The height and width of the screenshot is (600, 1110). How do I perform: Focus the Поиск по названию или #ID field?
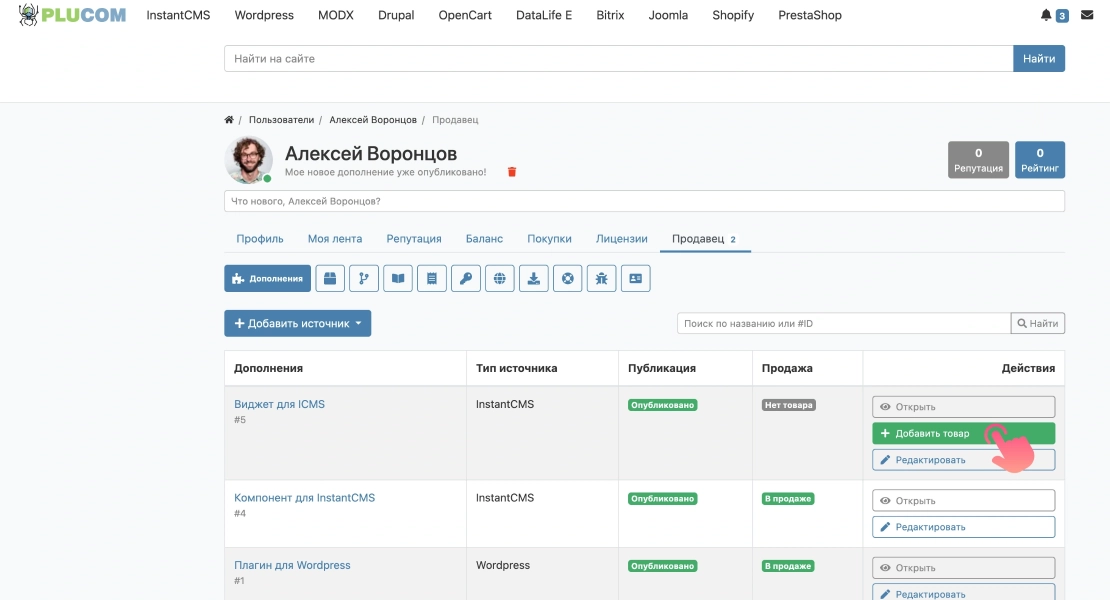(844, 323)
